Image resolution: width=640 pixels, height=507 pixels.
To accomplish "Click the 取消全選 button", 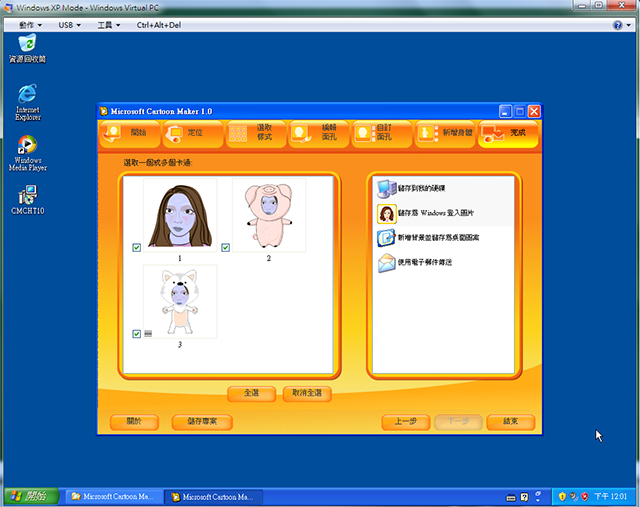I will point(307,394).
